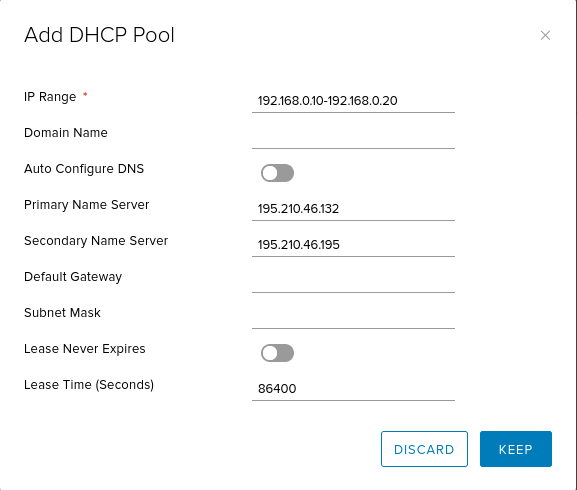577x490 pixels.
Task: Close the Add DHCP Pool dialog
Action: 545,35
